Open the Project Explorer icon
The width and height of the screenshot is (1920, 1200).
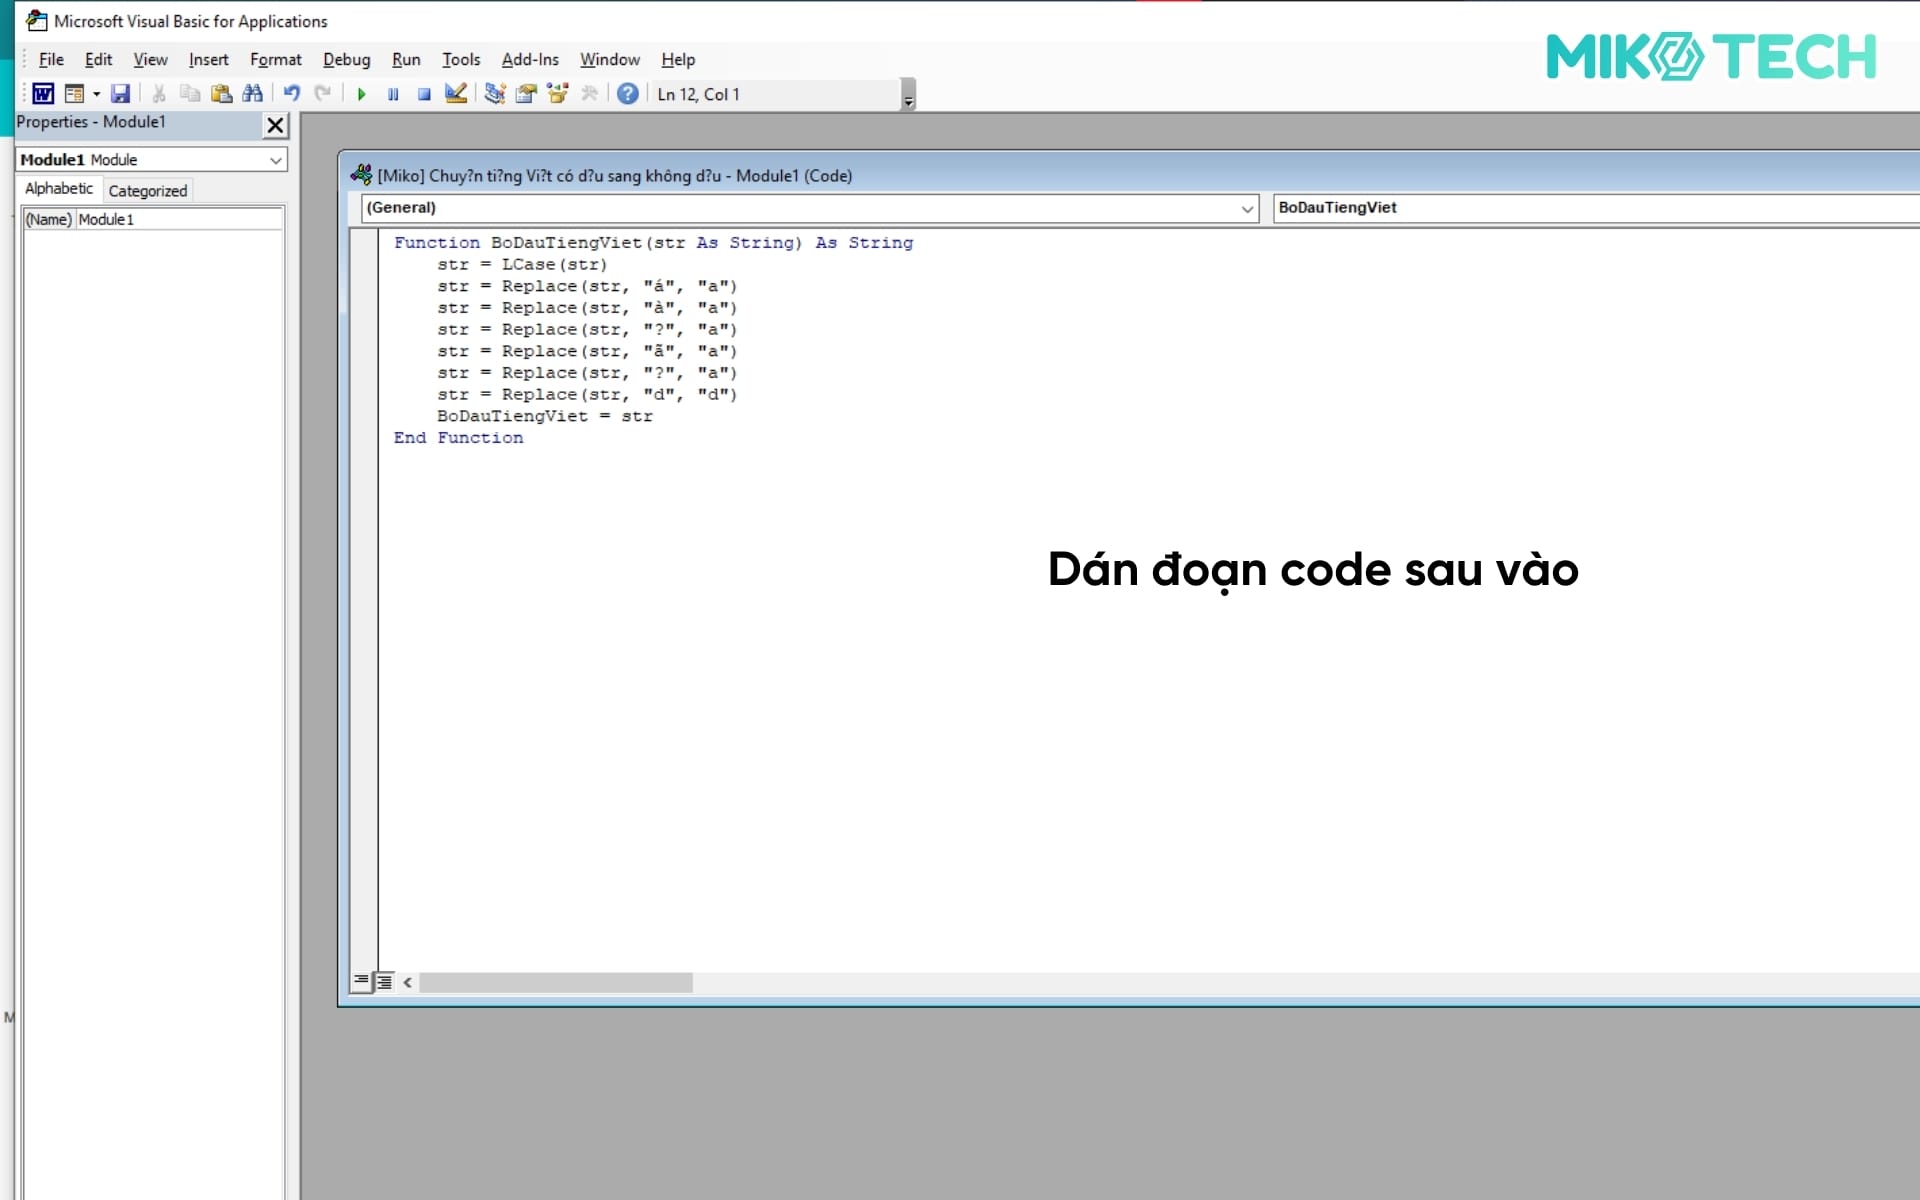click(x=494, y=94)
